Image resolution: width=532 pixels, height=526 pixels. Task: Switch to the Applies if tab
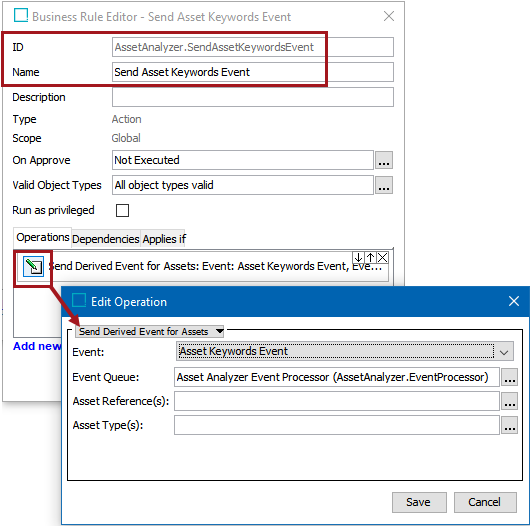pos(164,239)
